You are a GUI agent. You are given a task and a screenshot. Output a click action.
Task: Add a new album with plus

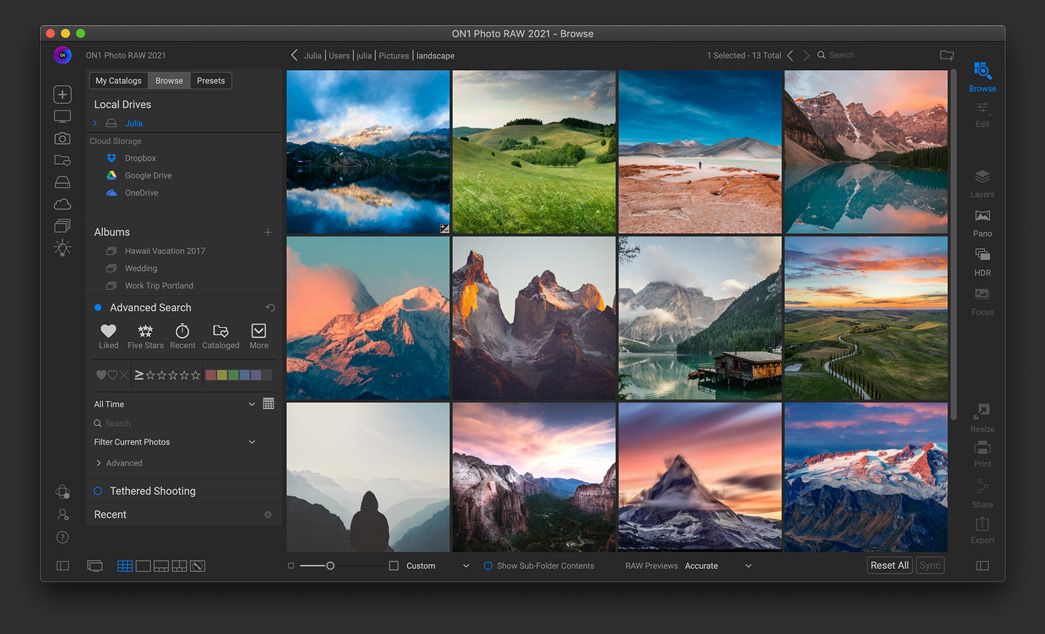click(x=267, y=232)
